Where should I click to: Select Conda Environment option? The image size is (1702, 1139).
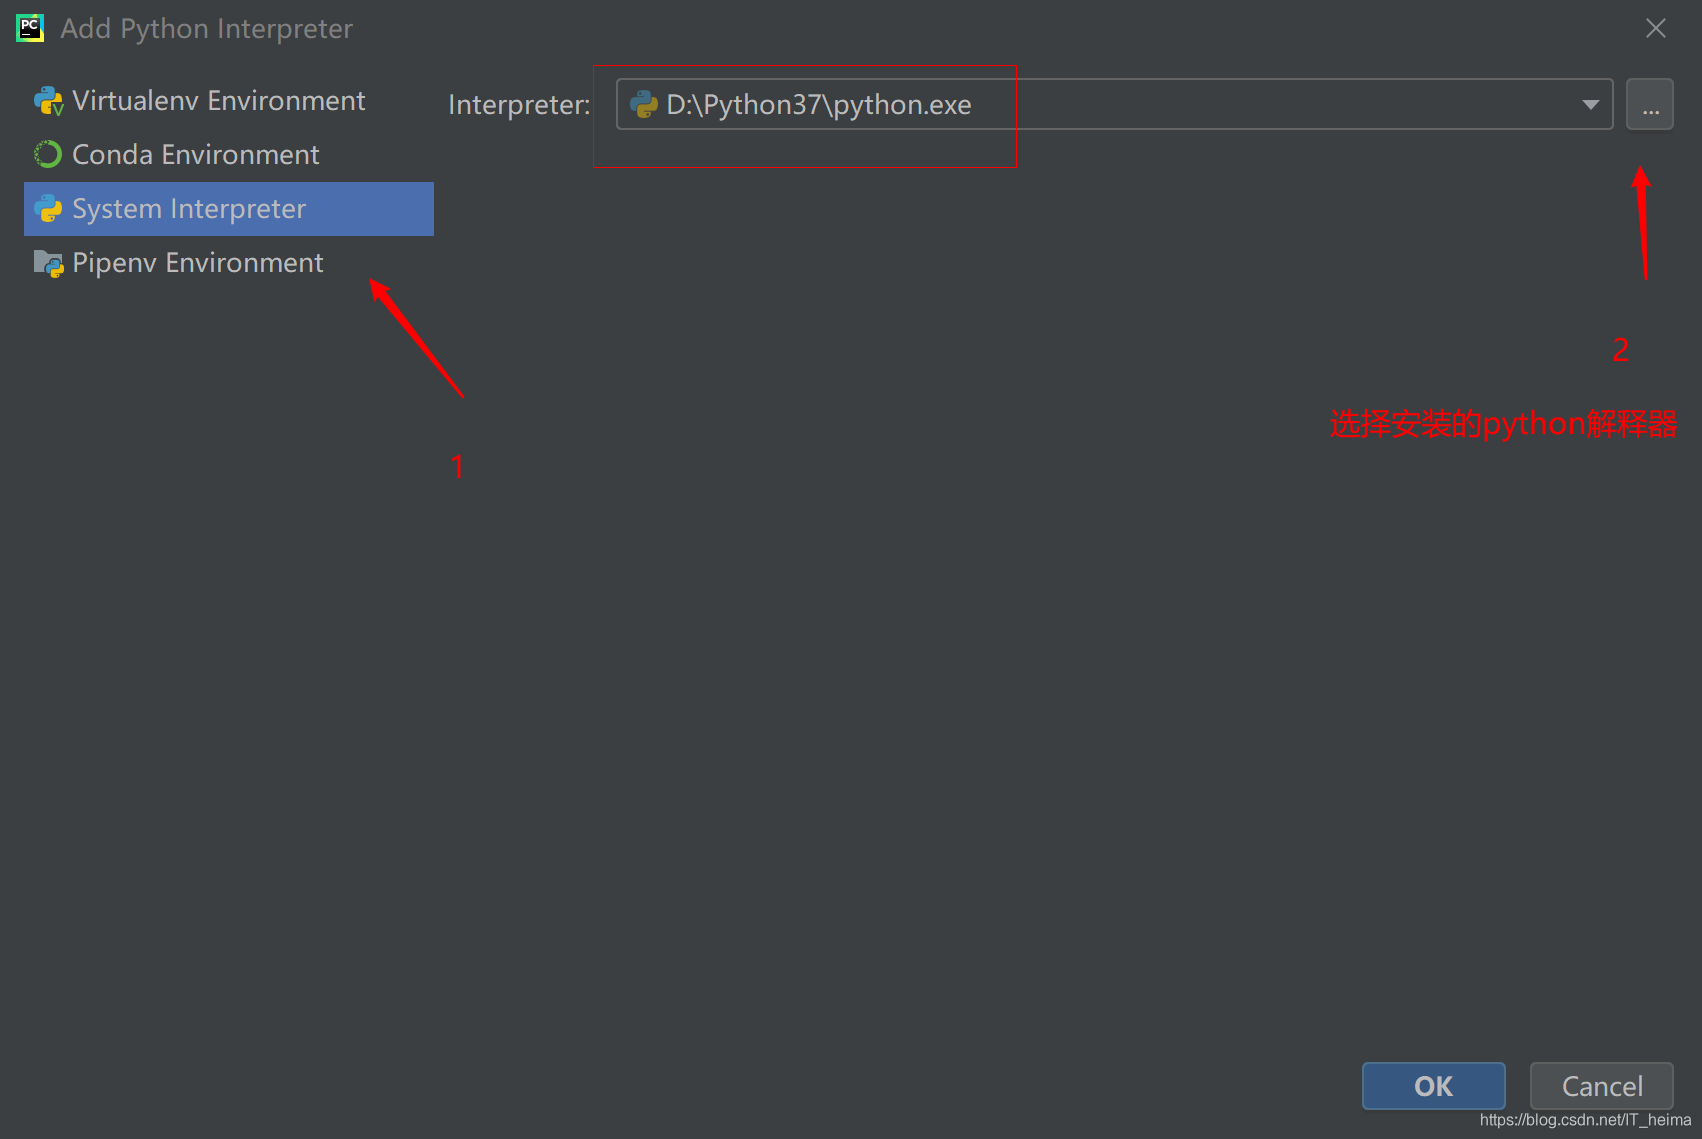(229, 154)
